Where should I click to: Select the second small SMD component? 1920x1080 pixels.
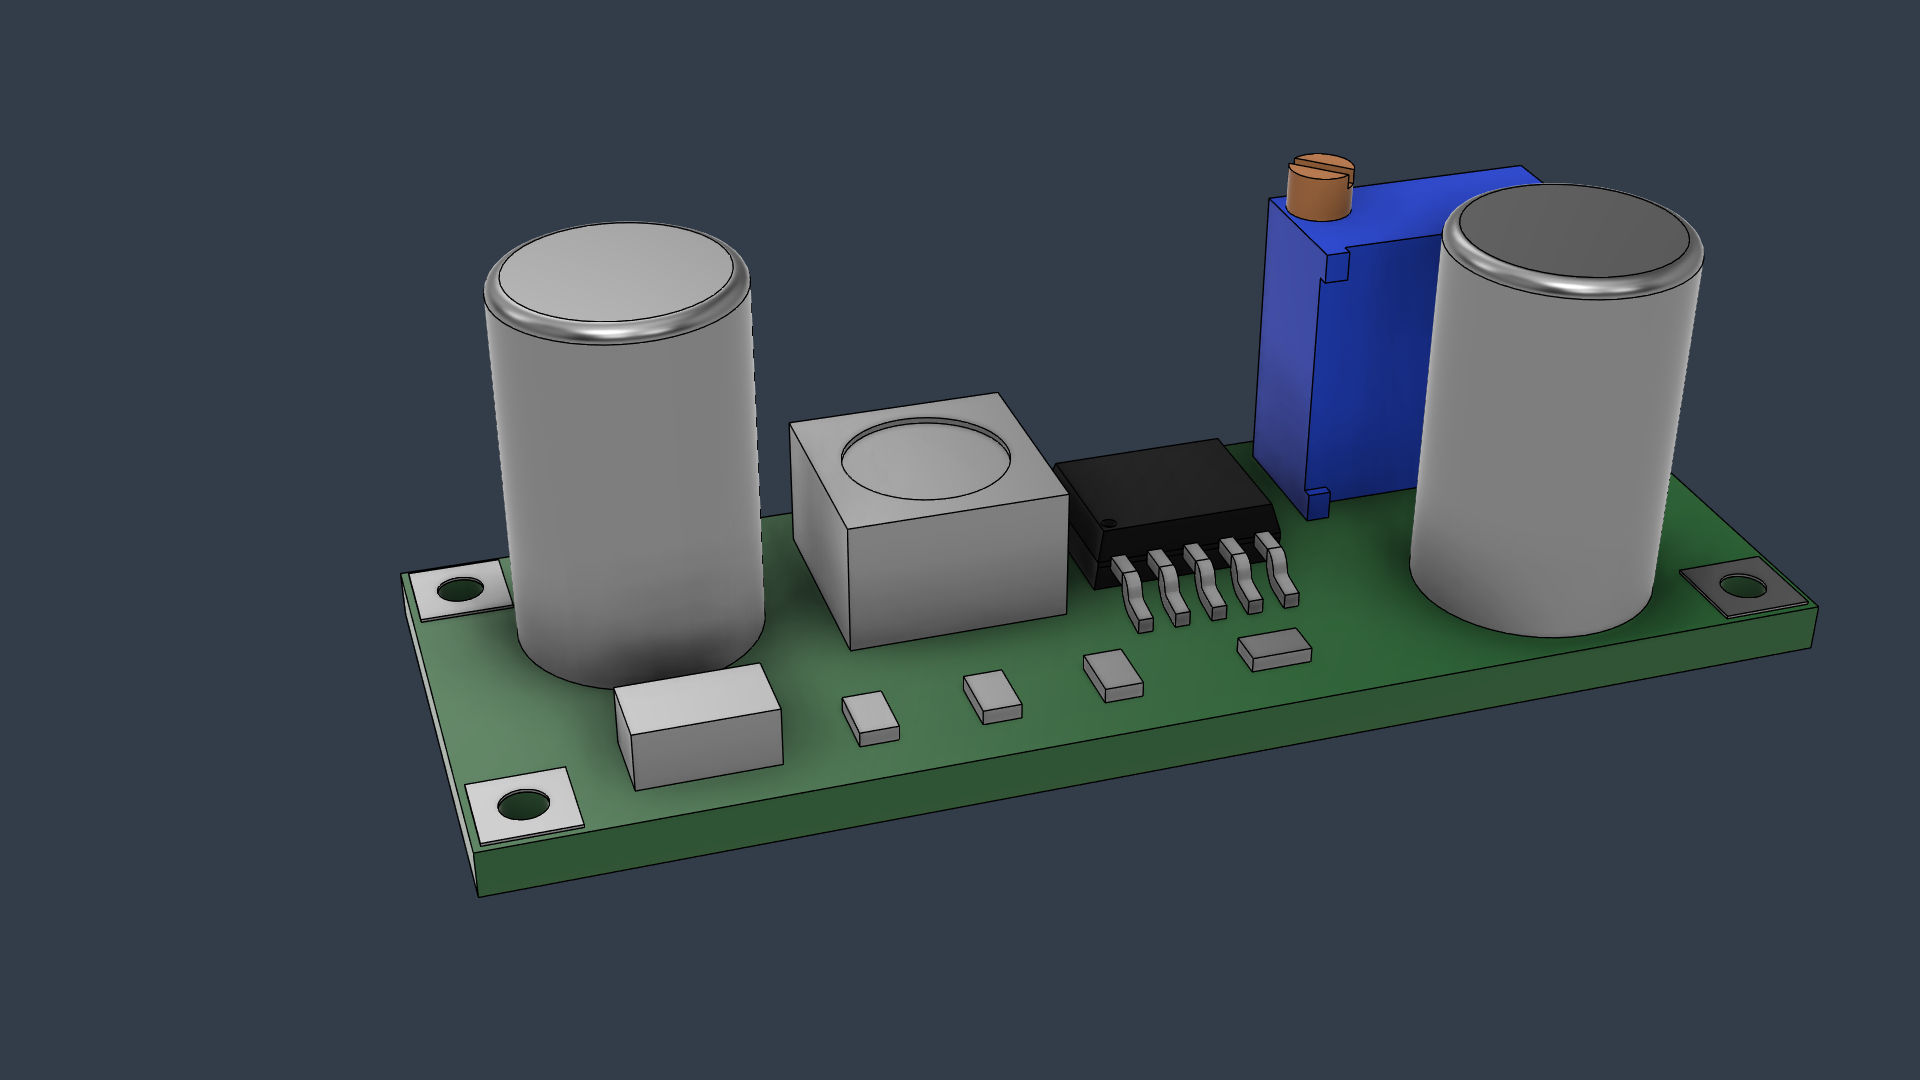tap(991, 695)
